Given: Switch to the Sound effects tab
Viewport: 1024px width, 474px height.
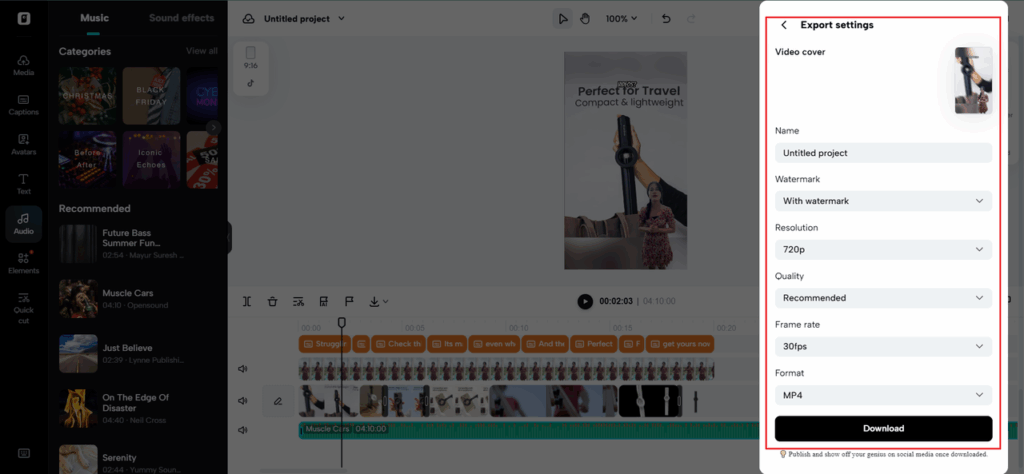Looking at the screenshot, I should pyautogui.click(x=182, y=18).
